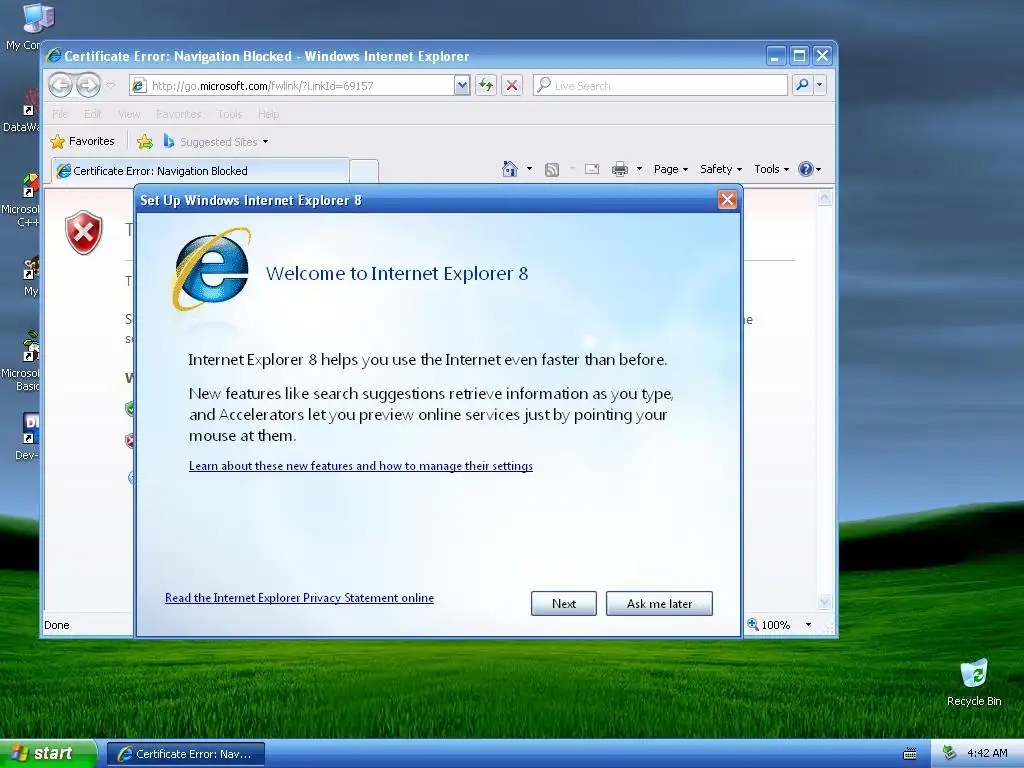
Task: Open the zoom level dropdown arrow
Action: tap(808, 625)
